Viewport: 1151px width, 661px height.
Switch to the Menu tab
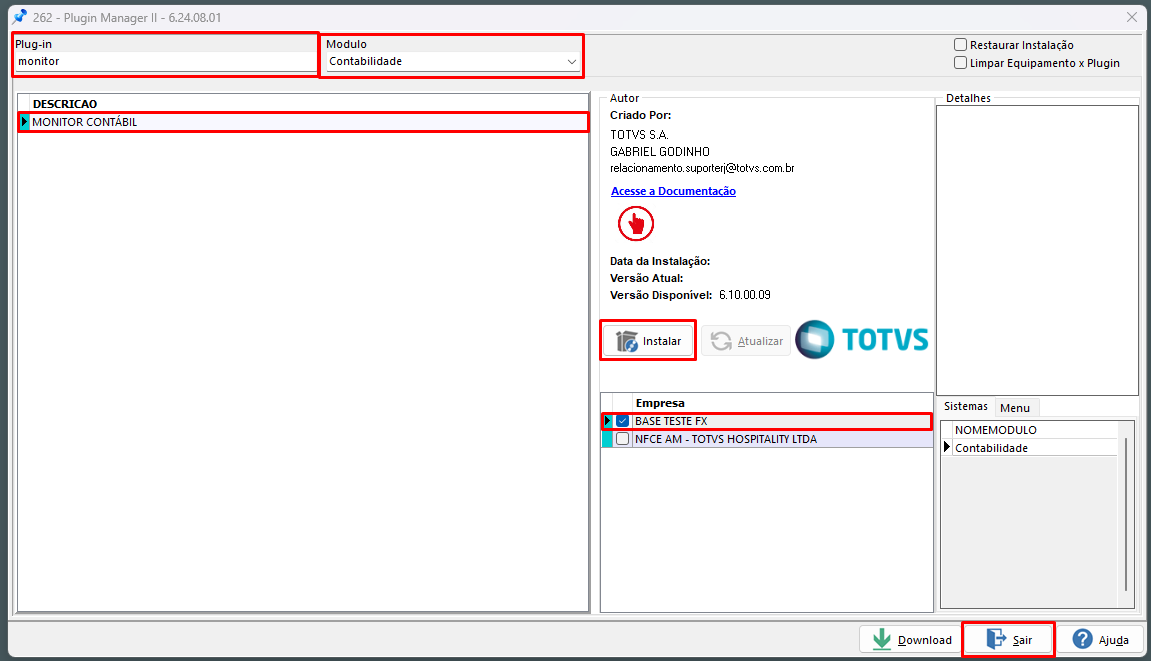[x=1015, y=408]
